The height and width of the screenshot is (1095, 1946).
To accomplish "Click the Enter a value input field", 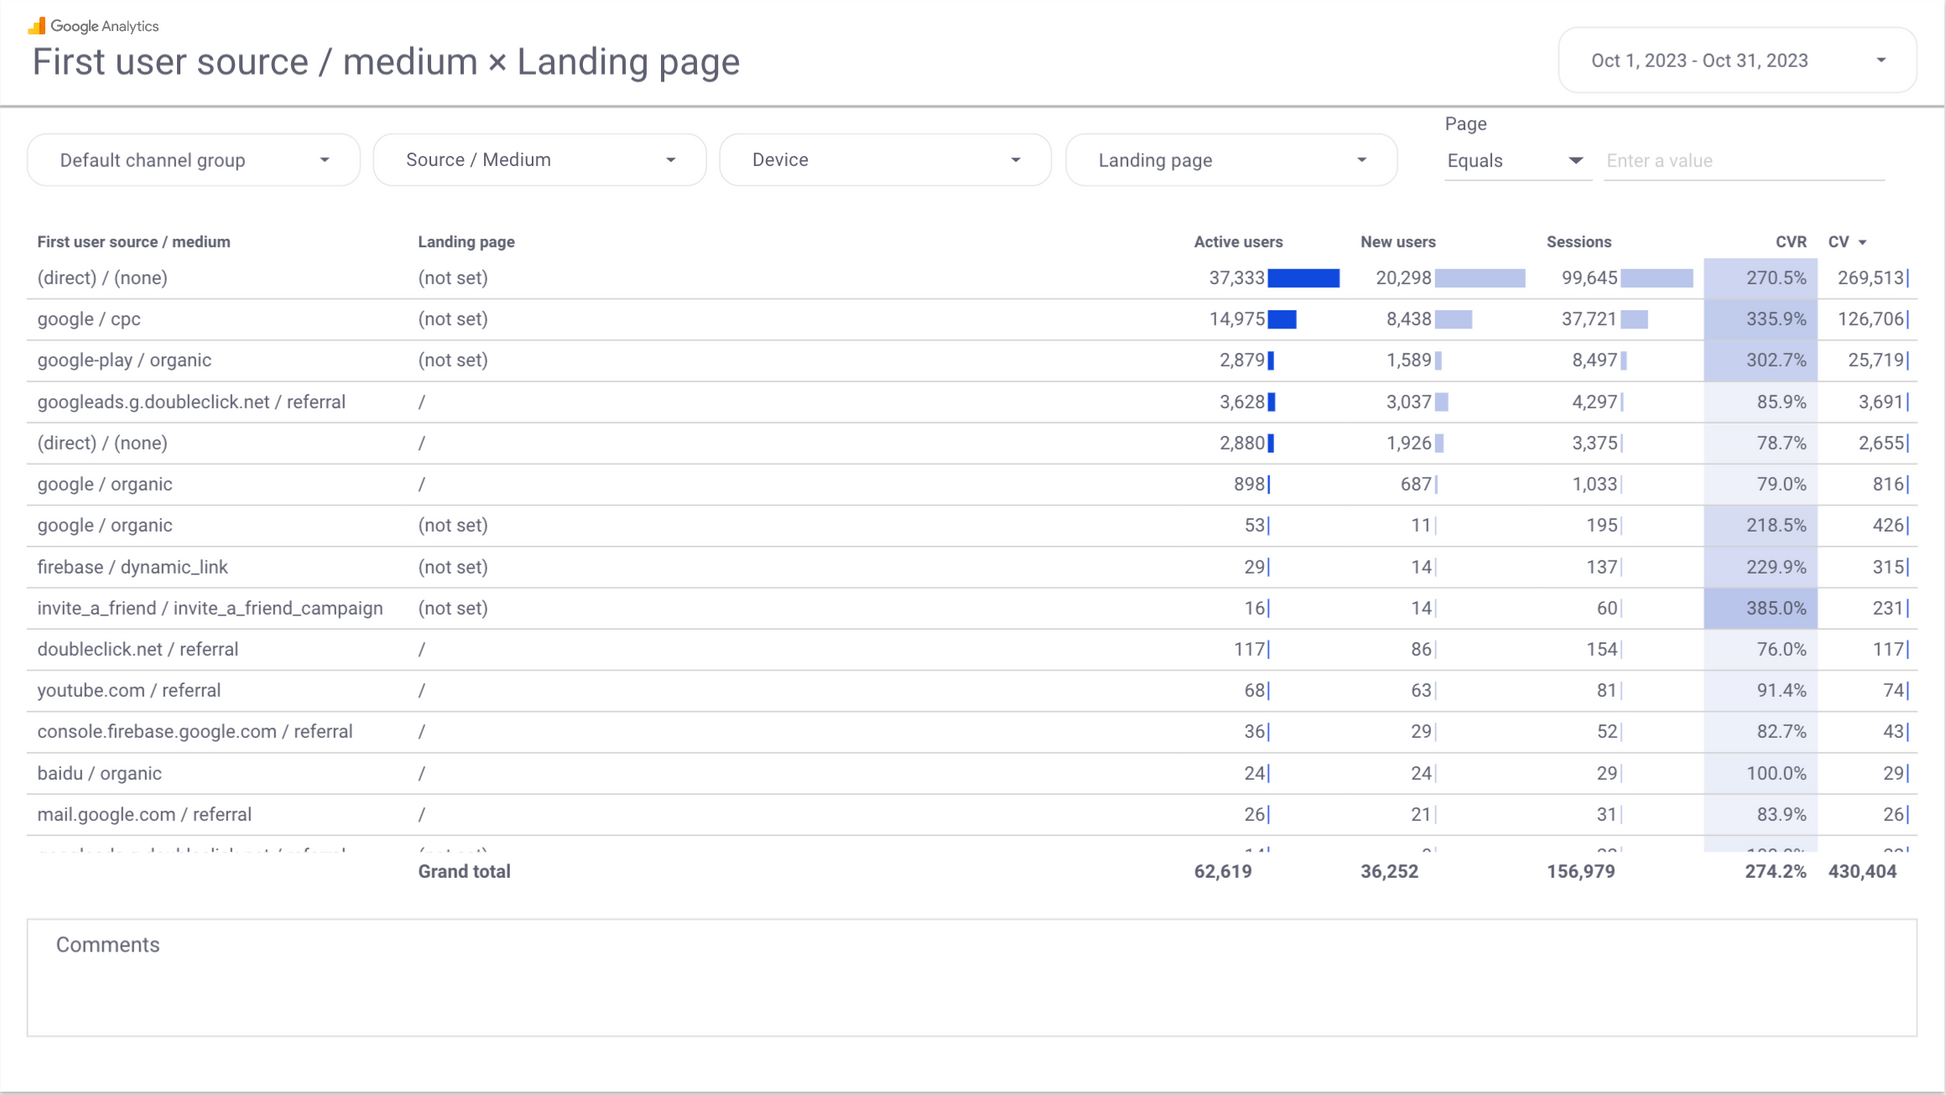I will tap(1743, 161).
